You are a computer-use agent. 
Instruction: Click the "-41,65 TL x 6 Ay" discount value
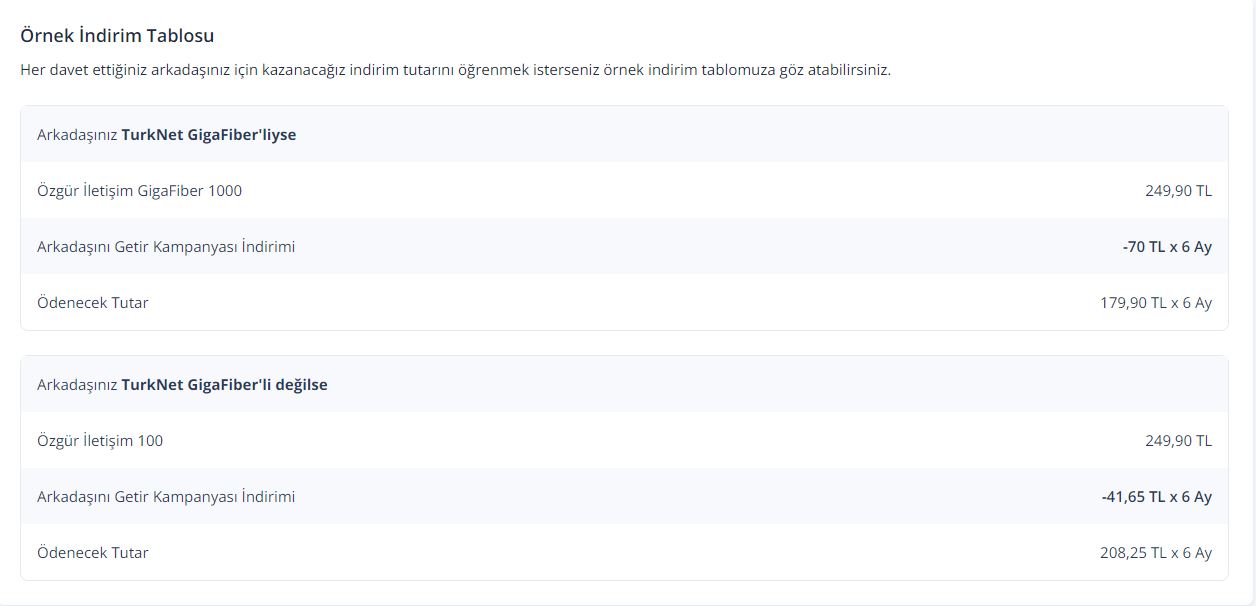[1157, 496]
